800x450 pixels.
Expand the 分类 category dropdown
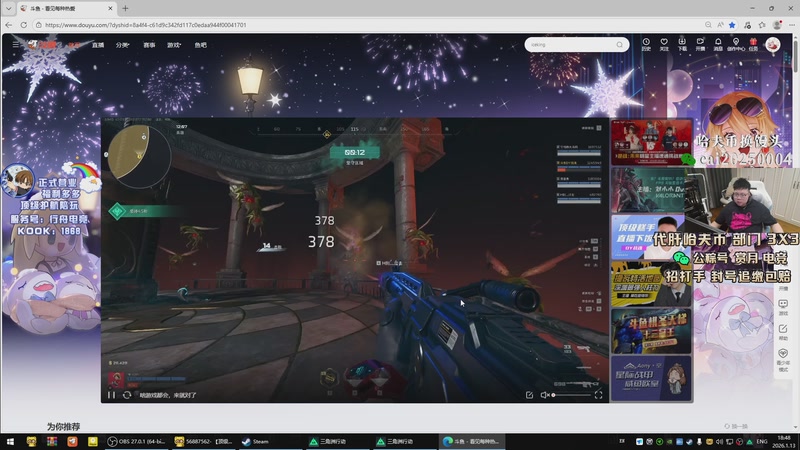pyautogui.click(x=122, y=45)
